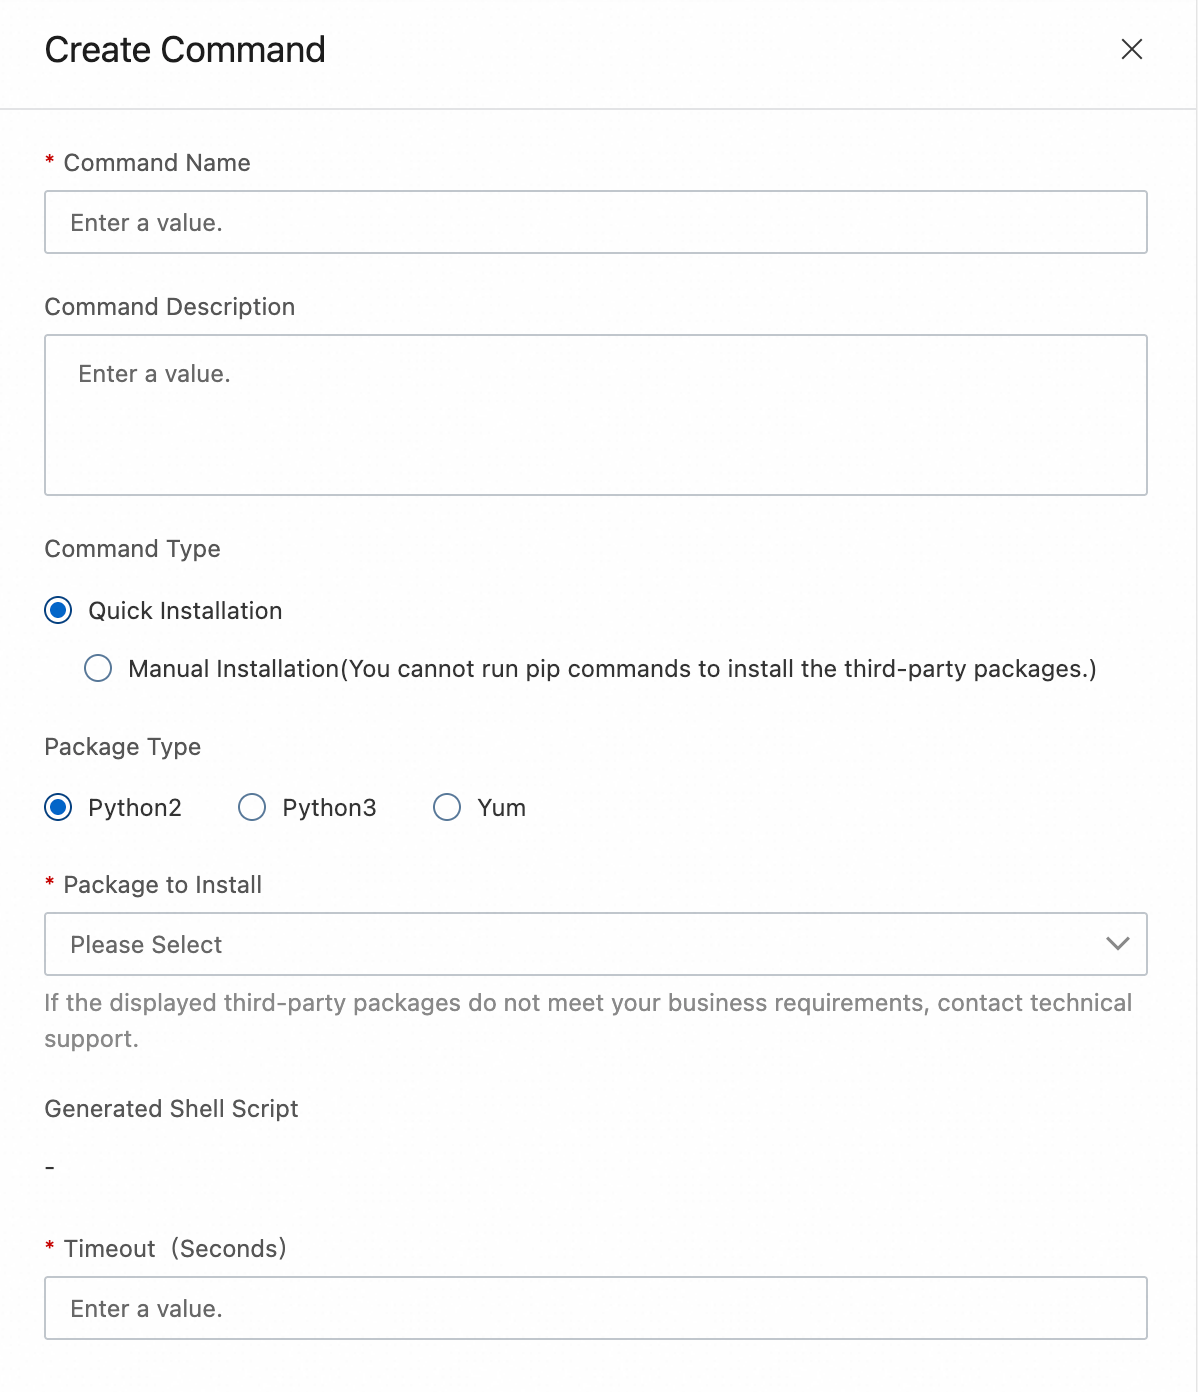Click the Create Command dialog title

pos(185,50)
